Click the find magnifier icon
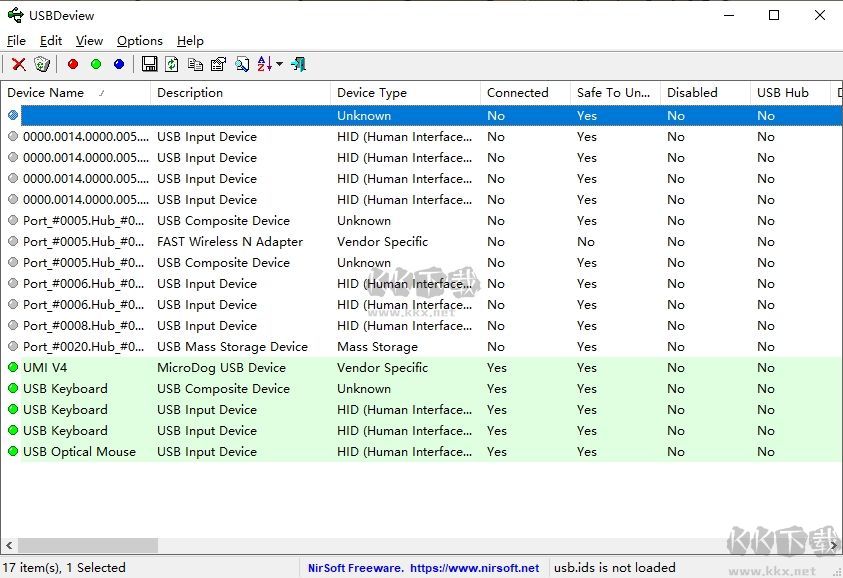843x578 pixels. click(242, 65)
